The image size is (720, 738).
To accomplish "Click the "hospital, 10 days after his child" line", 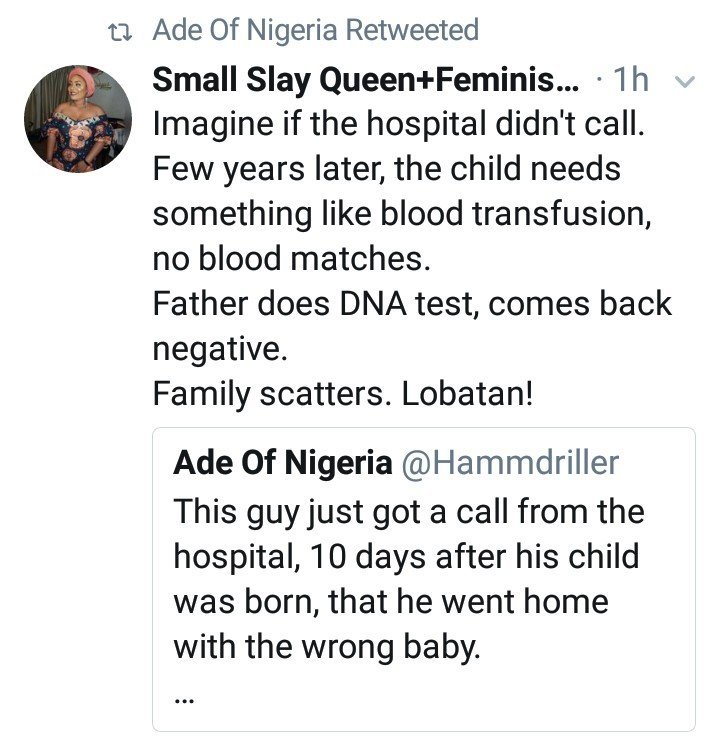I will [x=407, y=557].
